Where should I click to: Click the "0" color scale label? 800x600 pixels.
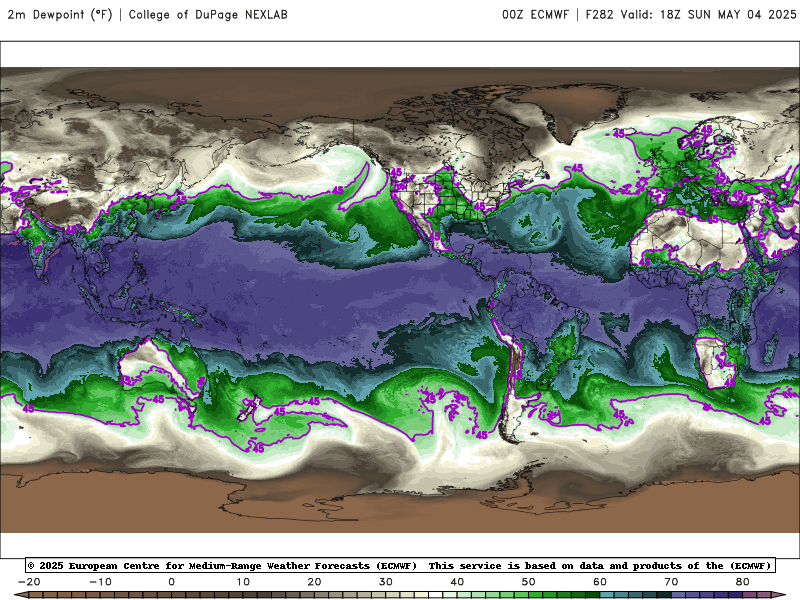point(171,582)
